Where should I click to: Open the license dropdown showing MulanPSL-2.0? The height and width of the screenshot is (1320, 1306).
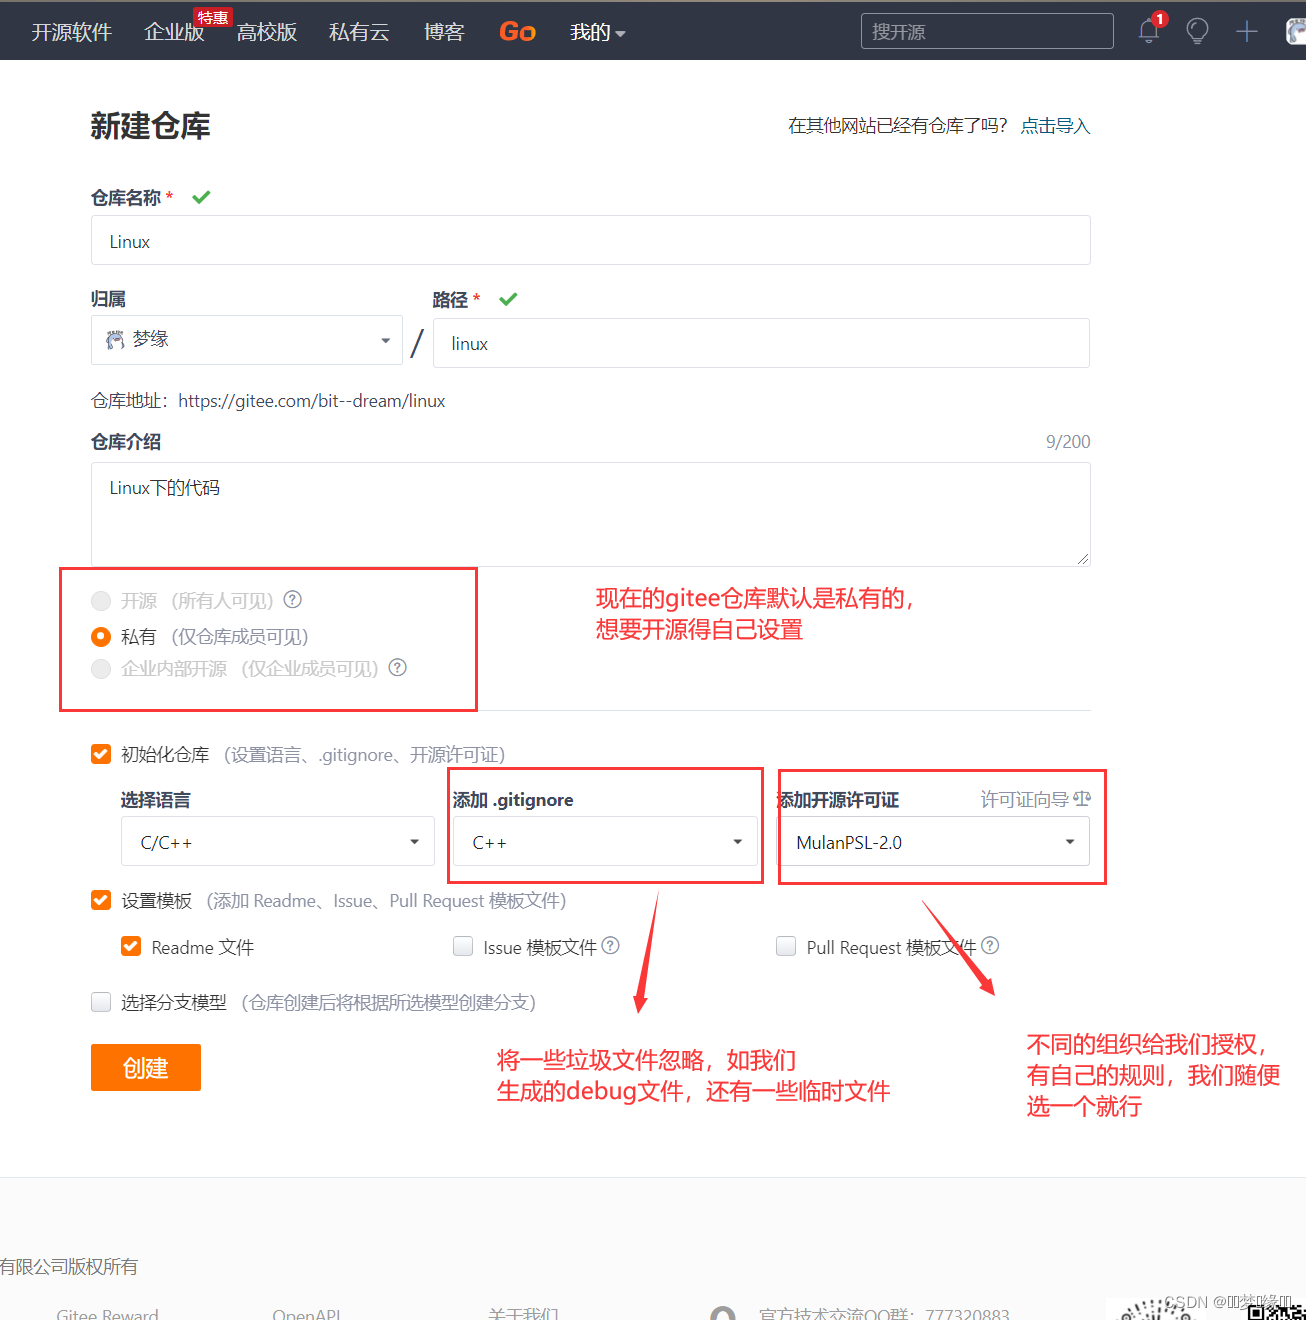(x=934, y=842)
